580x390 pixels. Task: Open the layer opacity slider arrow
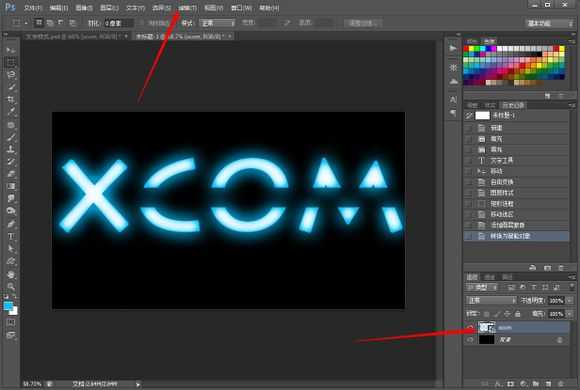coord(570,300)
